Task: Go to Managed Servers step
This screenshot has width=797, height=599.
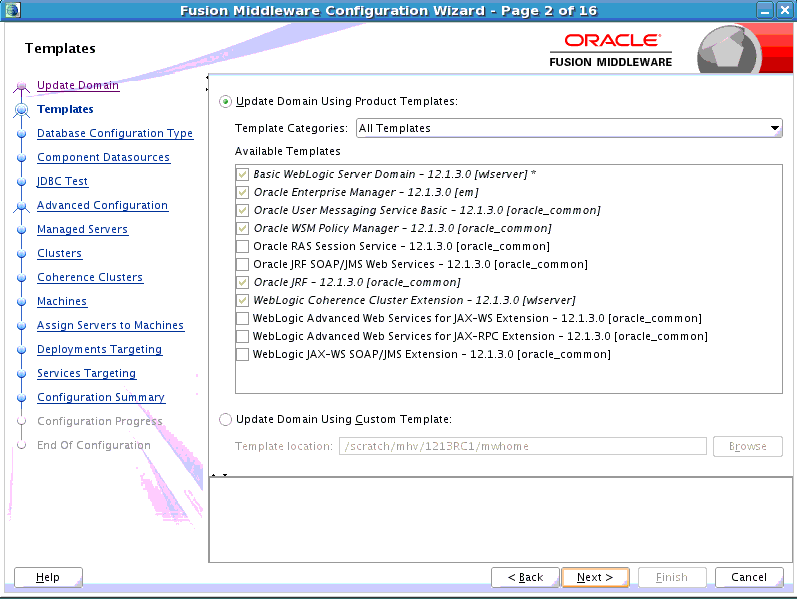Action: (82, 229)
